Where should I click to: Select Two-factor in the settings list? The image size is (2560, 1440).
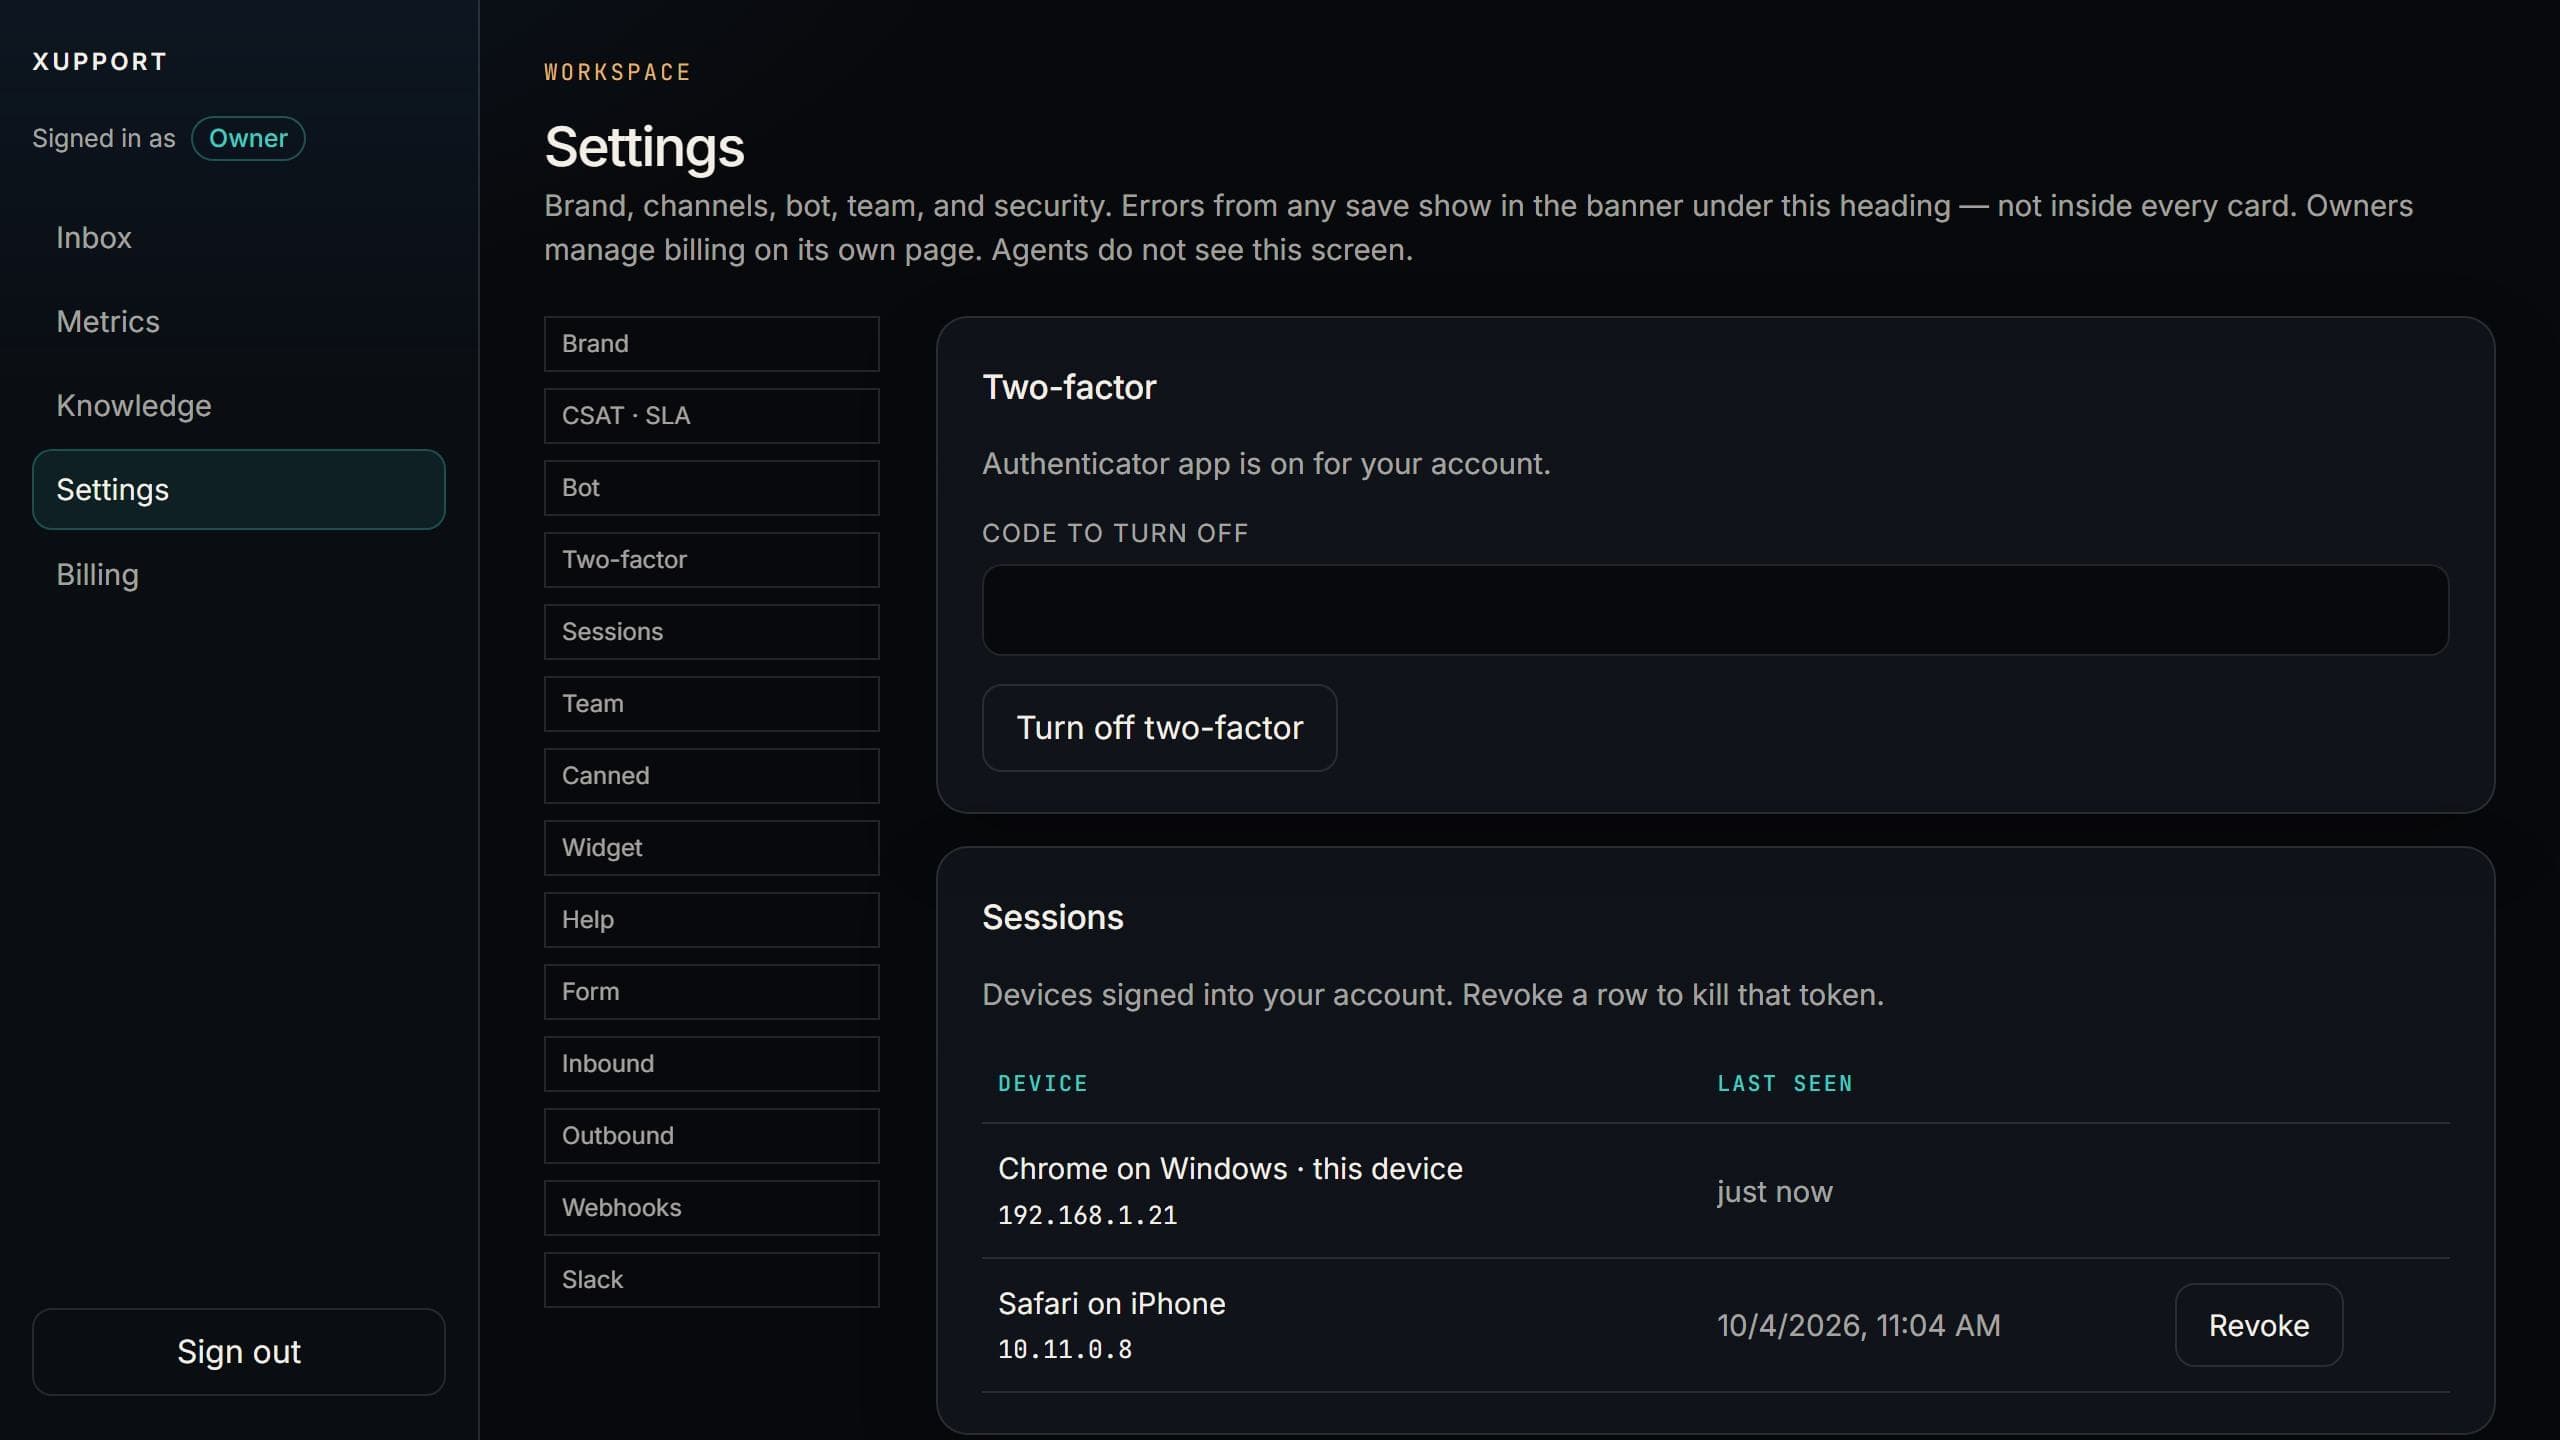[711, 559]
